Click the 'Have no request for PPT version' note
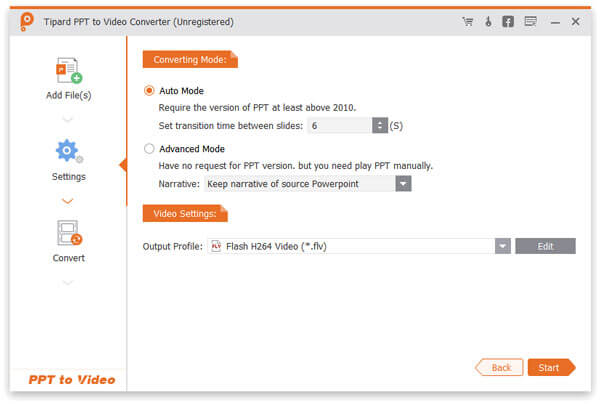This screenshot has height=404, width=600. tap(296, 166)
